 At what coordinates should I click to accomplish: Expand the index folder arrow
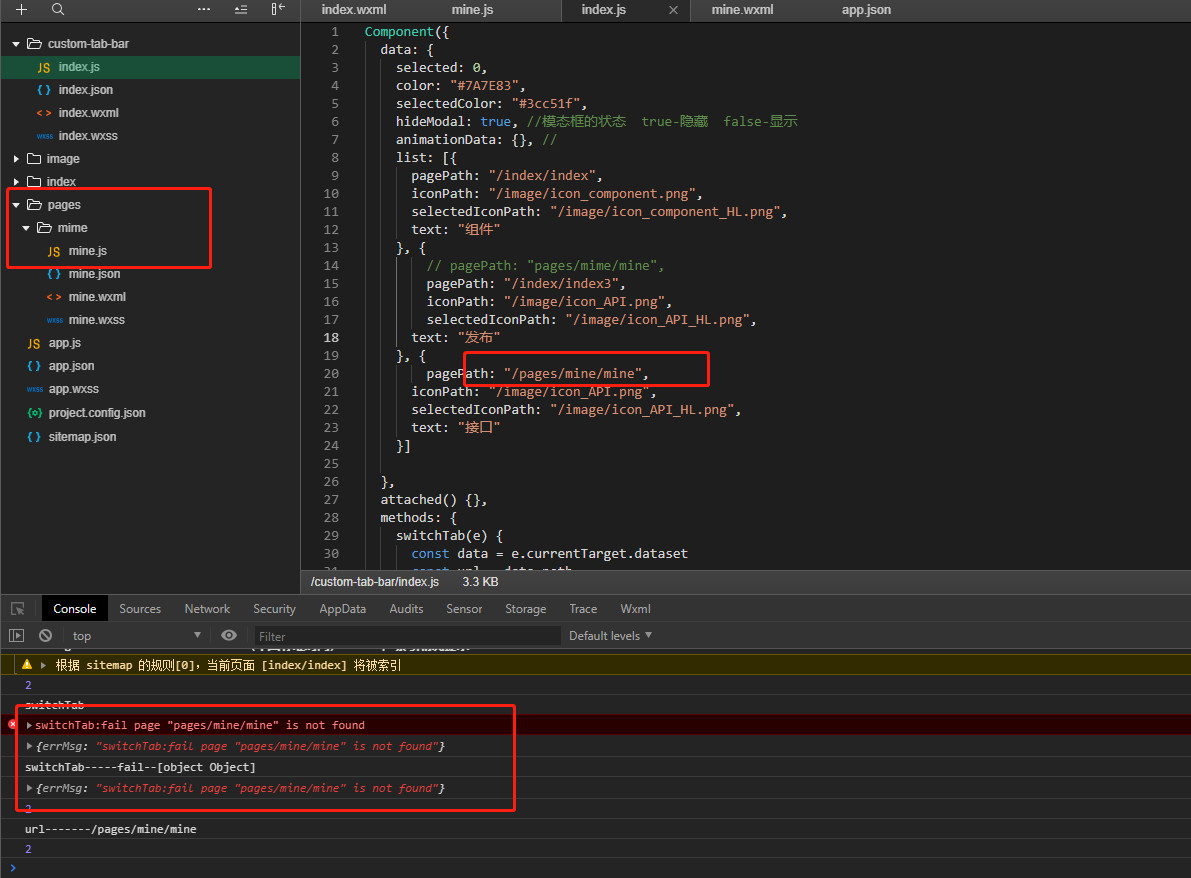click(x=16, y=182)
